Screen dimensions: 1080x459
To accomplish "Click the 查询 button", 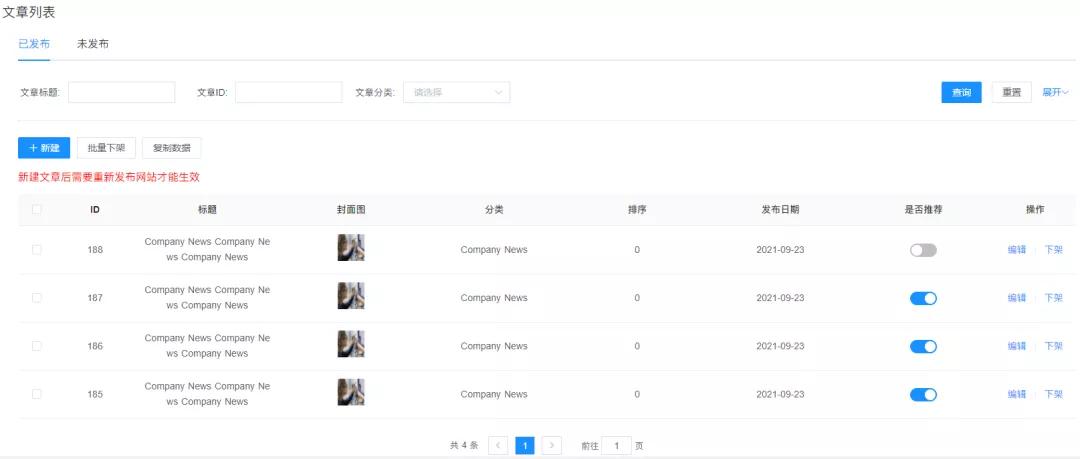I will [962, 92].
